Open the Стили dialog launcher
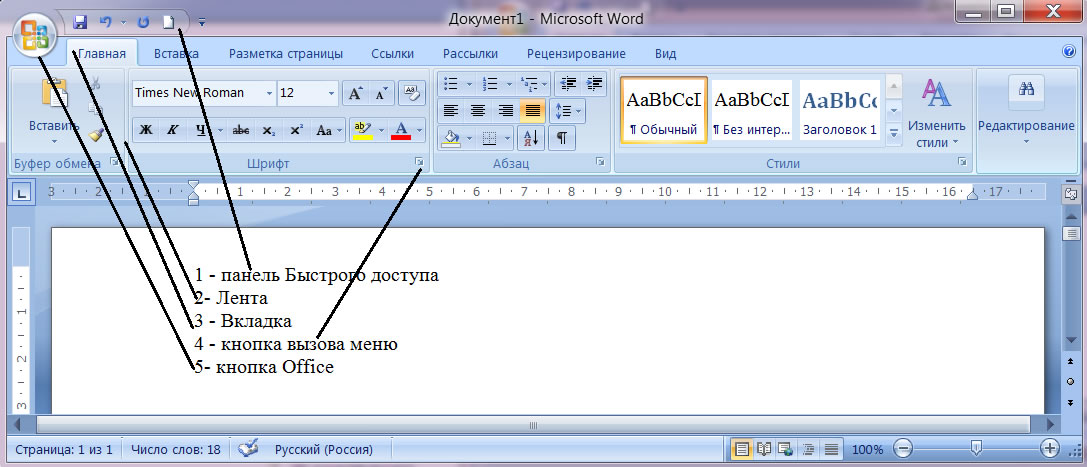Screen dimensions: 1087x467 pos(962,163)
